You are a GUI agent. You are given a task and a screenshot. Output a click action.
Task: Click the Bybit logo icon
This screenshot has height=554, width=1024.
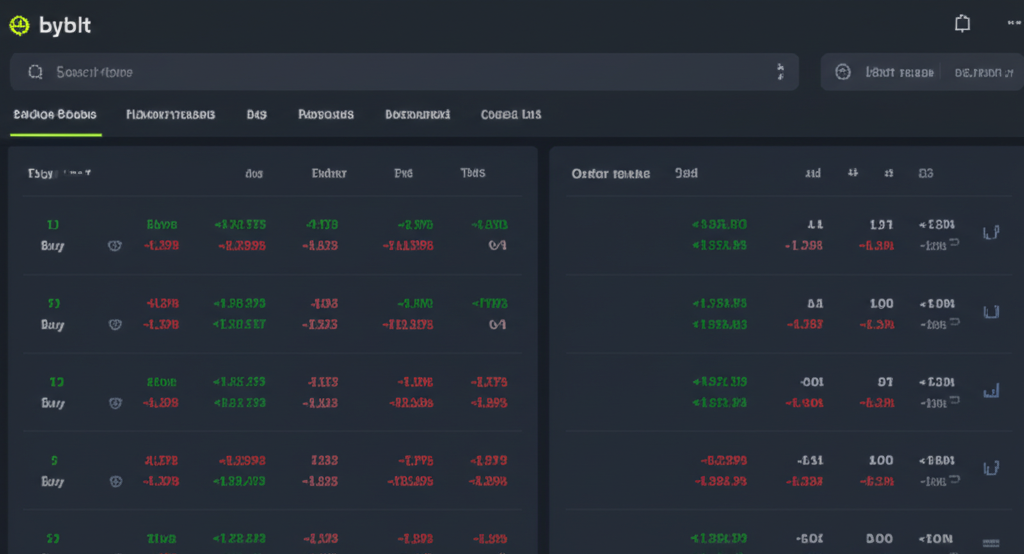point(19,26)
